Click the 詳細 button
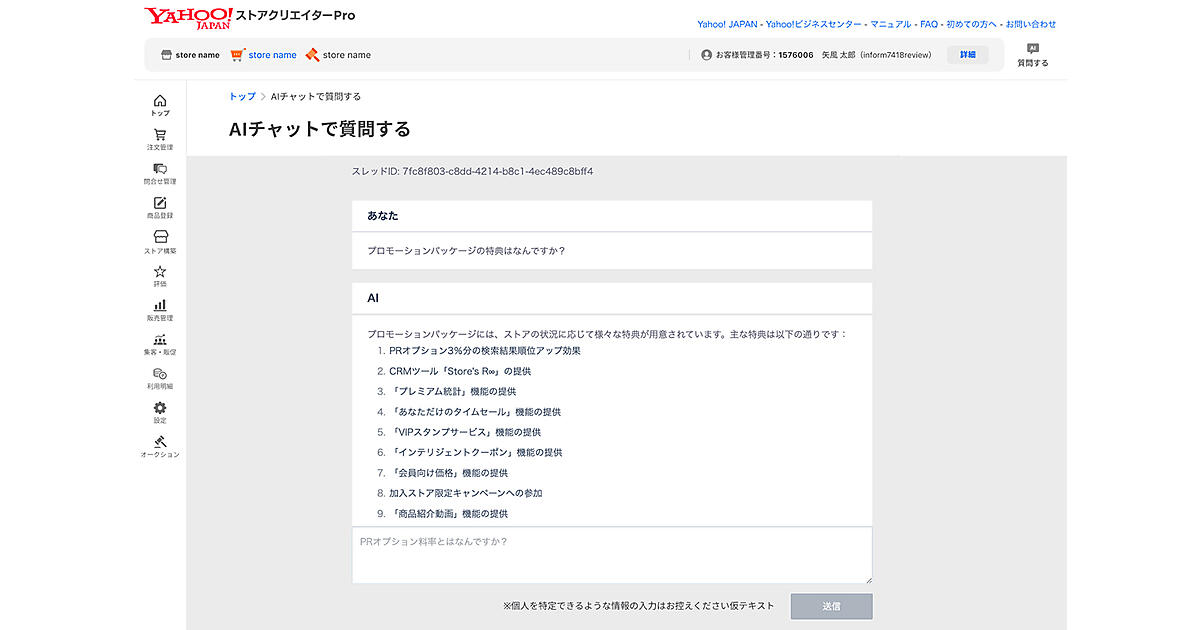 pos(967,55)
